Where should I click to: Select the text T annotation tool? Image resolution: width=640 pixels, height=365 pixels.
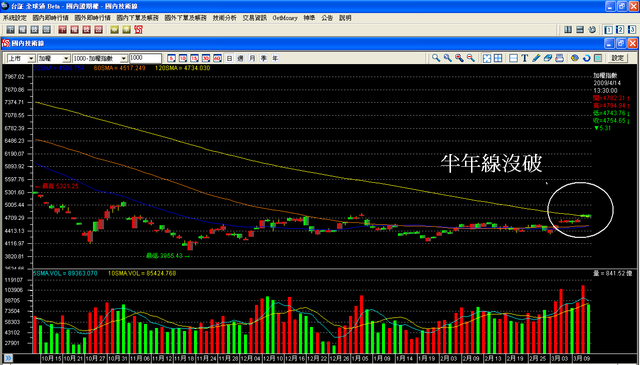tap(524, 58)
